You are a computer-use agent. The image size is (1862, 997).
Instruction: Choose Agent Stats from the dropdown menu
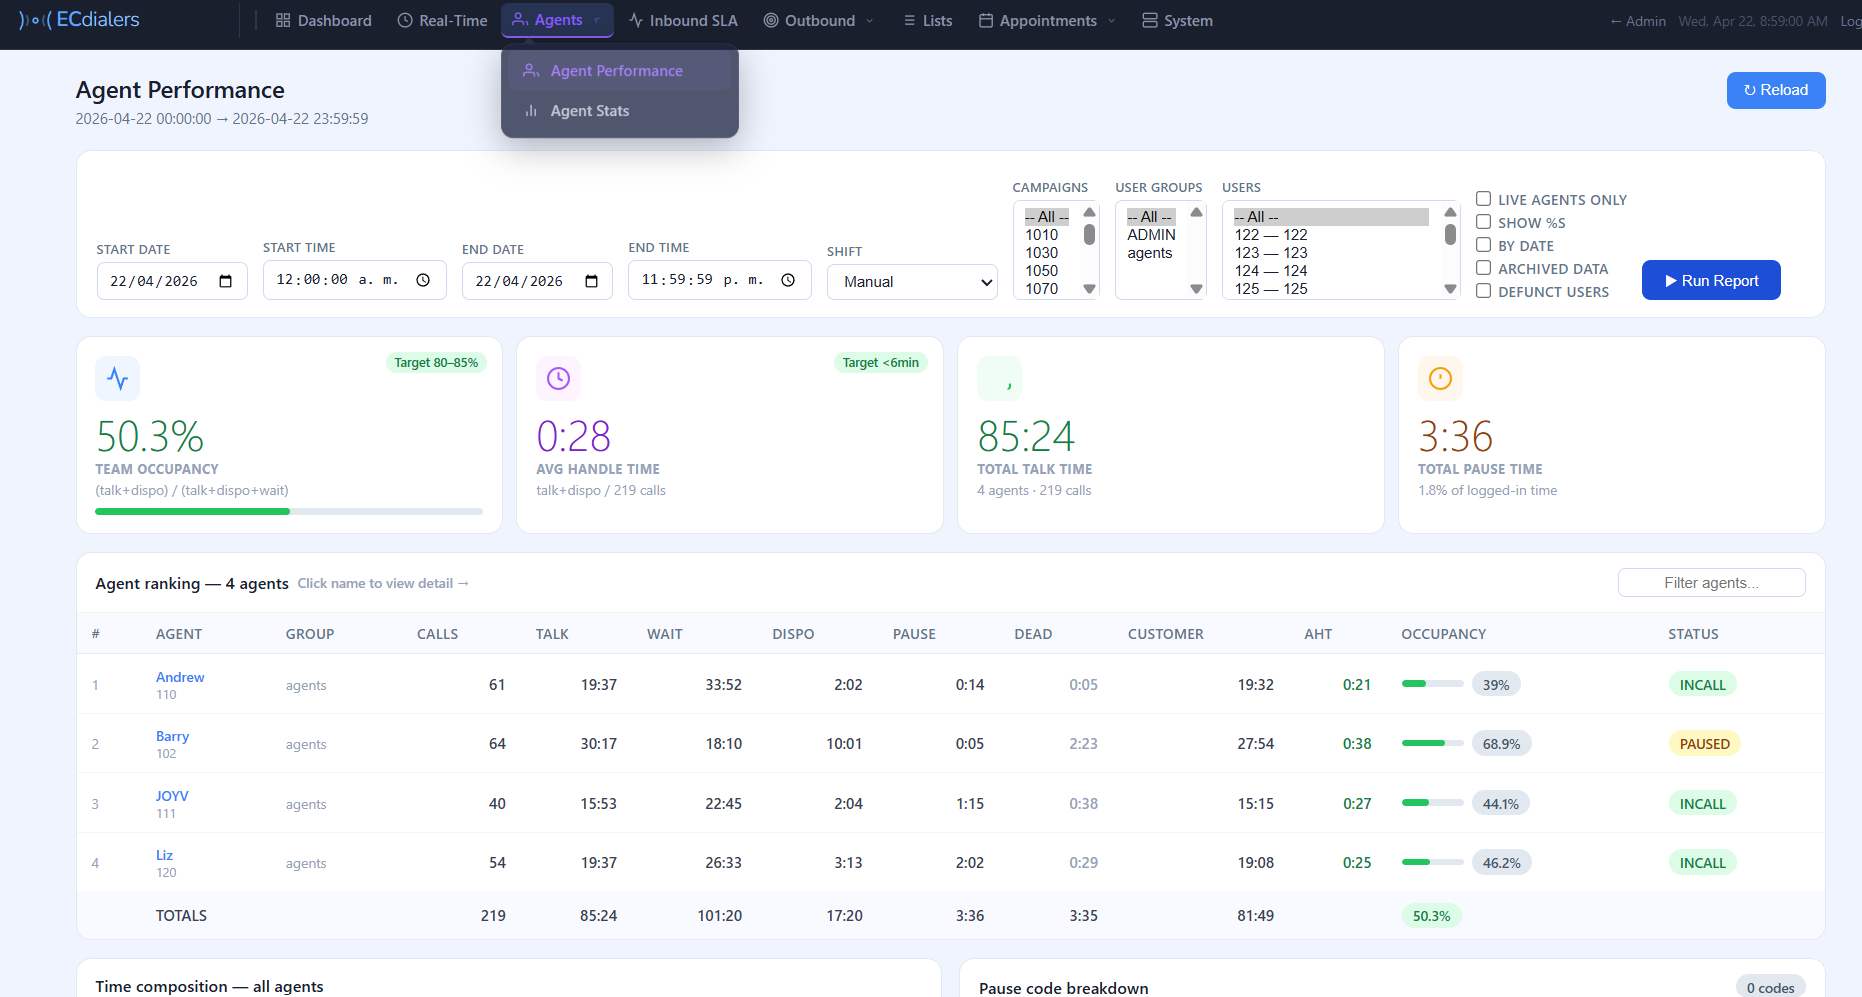[x=620, y=111]
